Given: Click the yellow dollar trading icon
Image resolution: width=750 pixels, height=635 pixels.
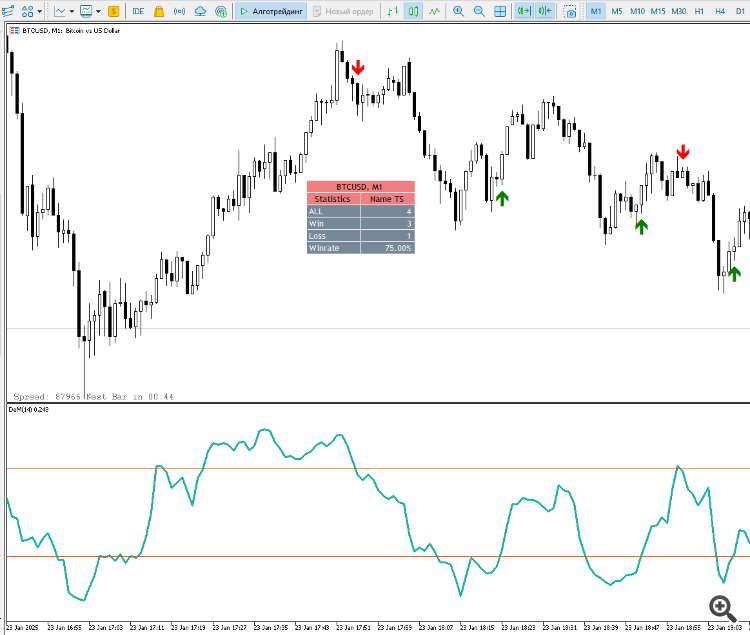Looking at the screenshot, I should (113, 11).
